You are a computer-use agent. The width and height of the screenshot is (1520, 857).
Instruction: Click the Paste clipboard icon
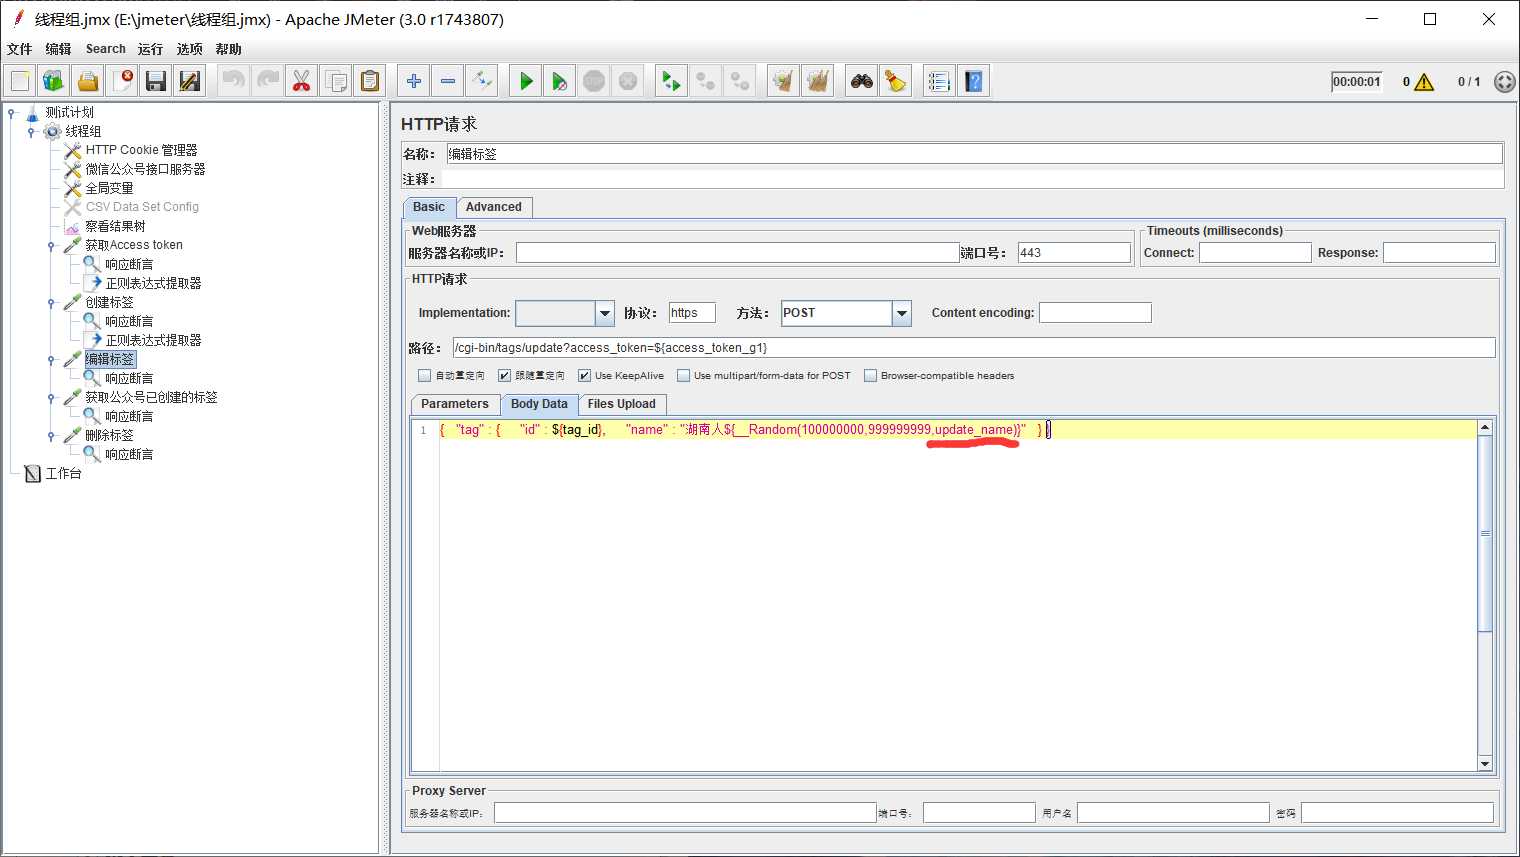click(x=370, y=81)
